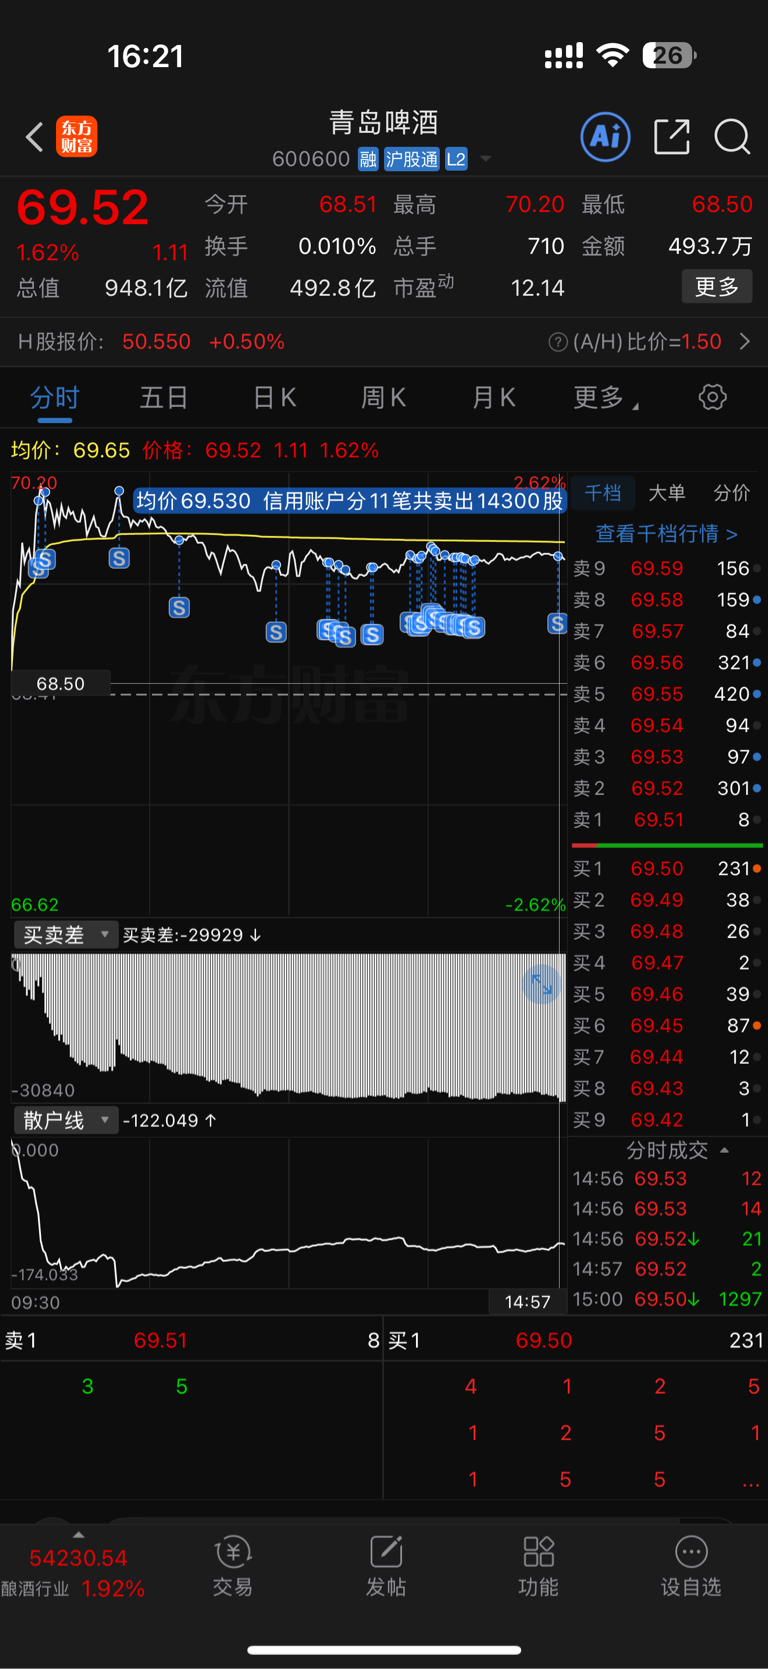Switch to the 周K tab
768x1669 pixels.
click(x=383, y=398)
